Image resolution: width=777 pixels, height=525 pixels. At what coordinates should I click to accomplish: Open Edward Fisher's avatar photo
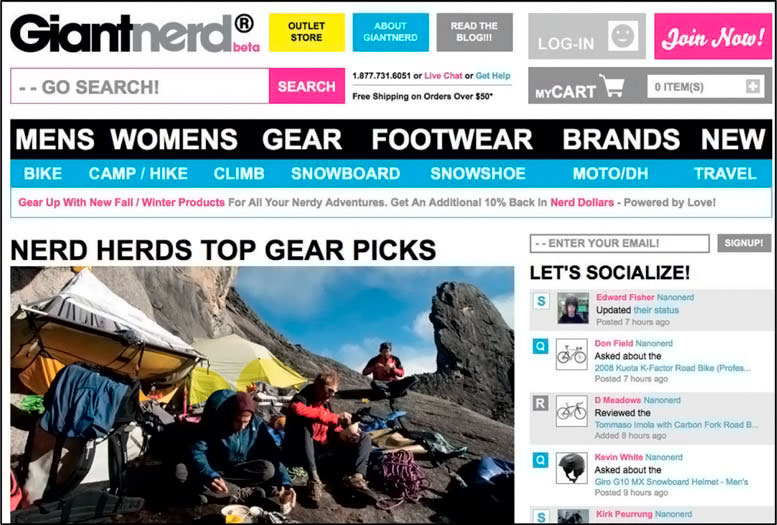pos(573,308)
